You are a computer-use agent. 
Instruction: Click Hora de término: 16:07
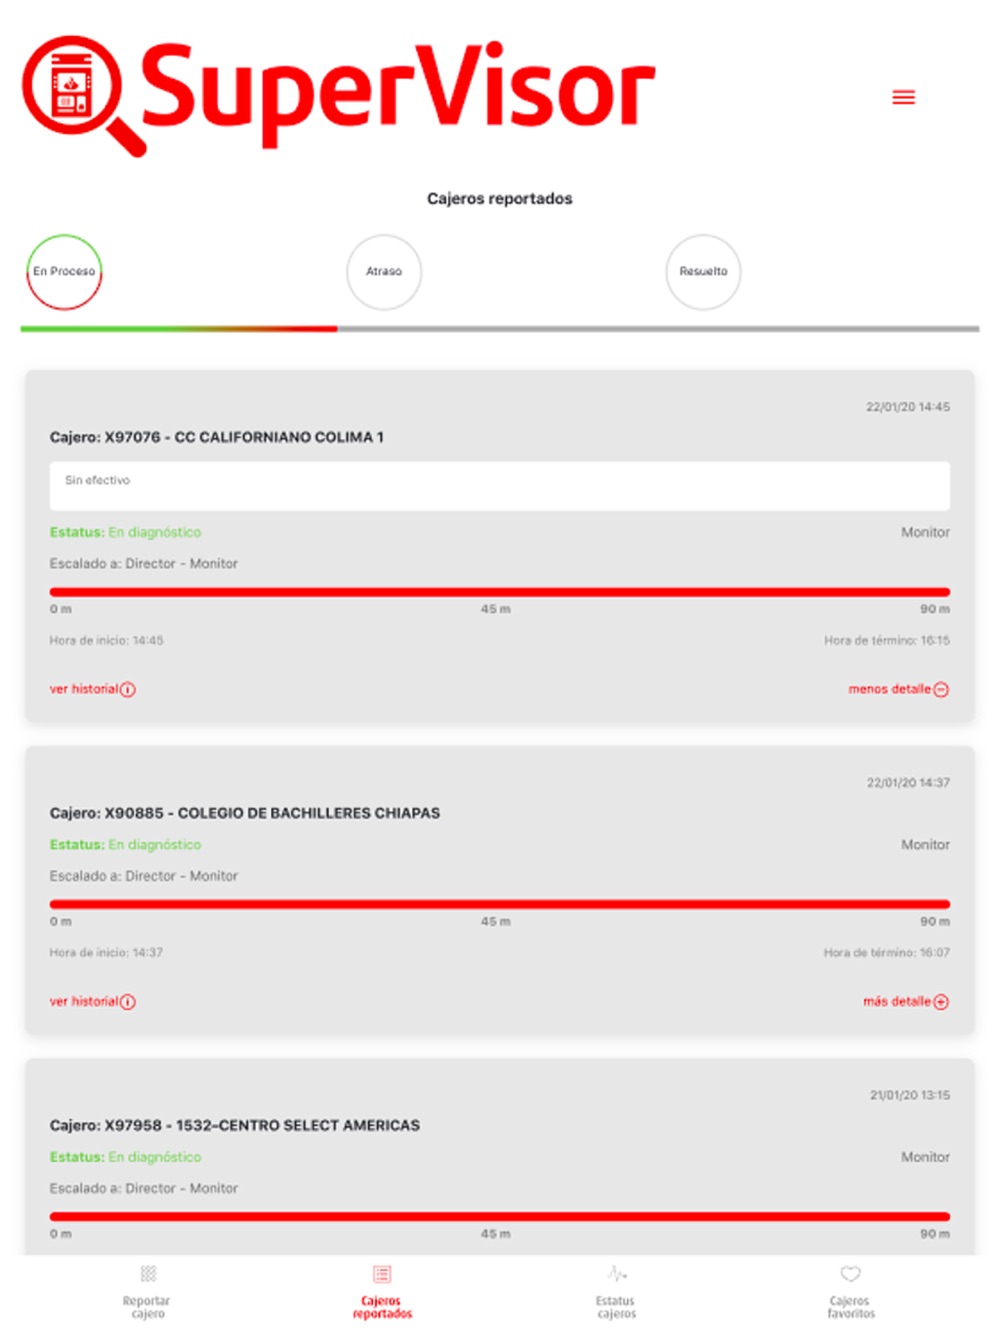click(x=887, y=952)
